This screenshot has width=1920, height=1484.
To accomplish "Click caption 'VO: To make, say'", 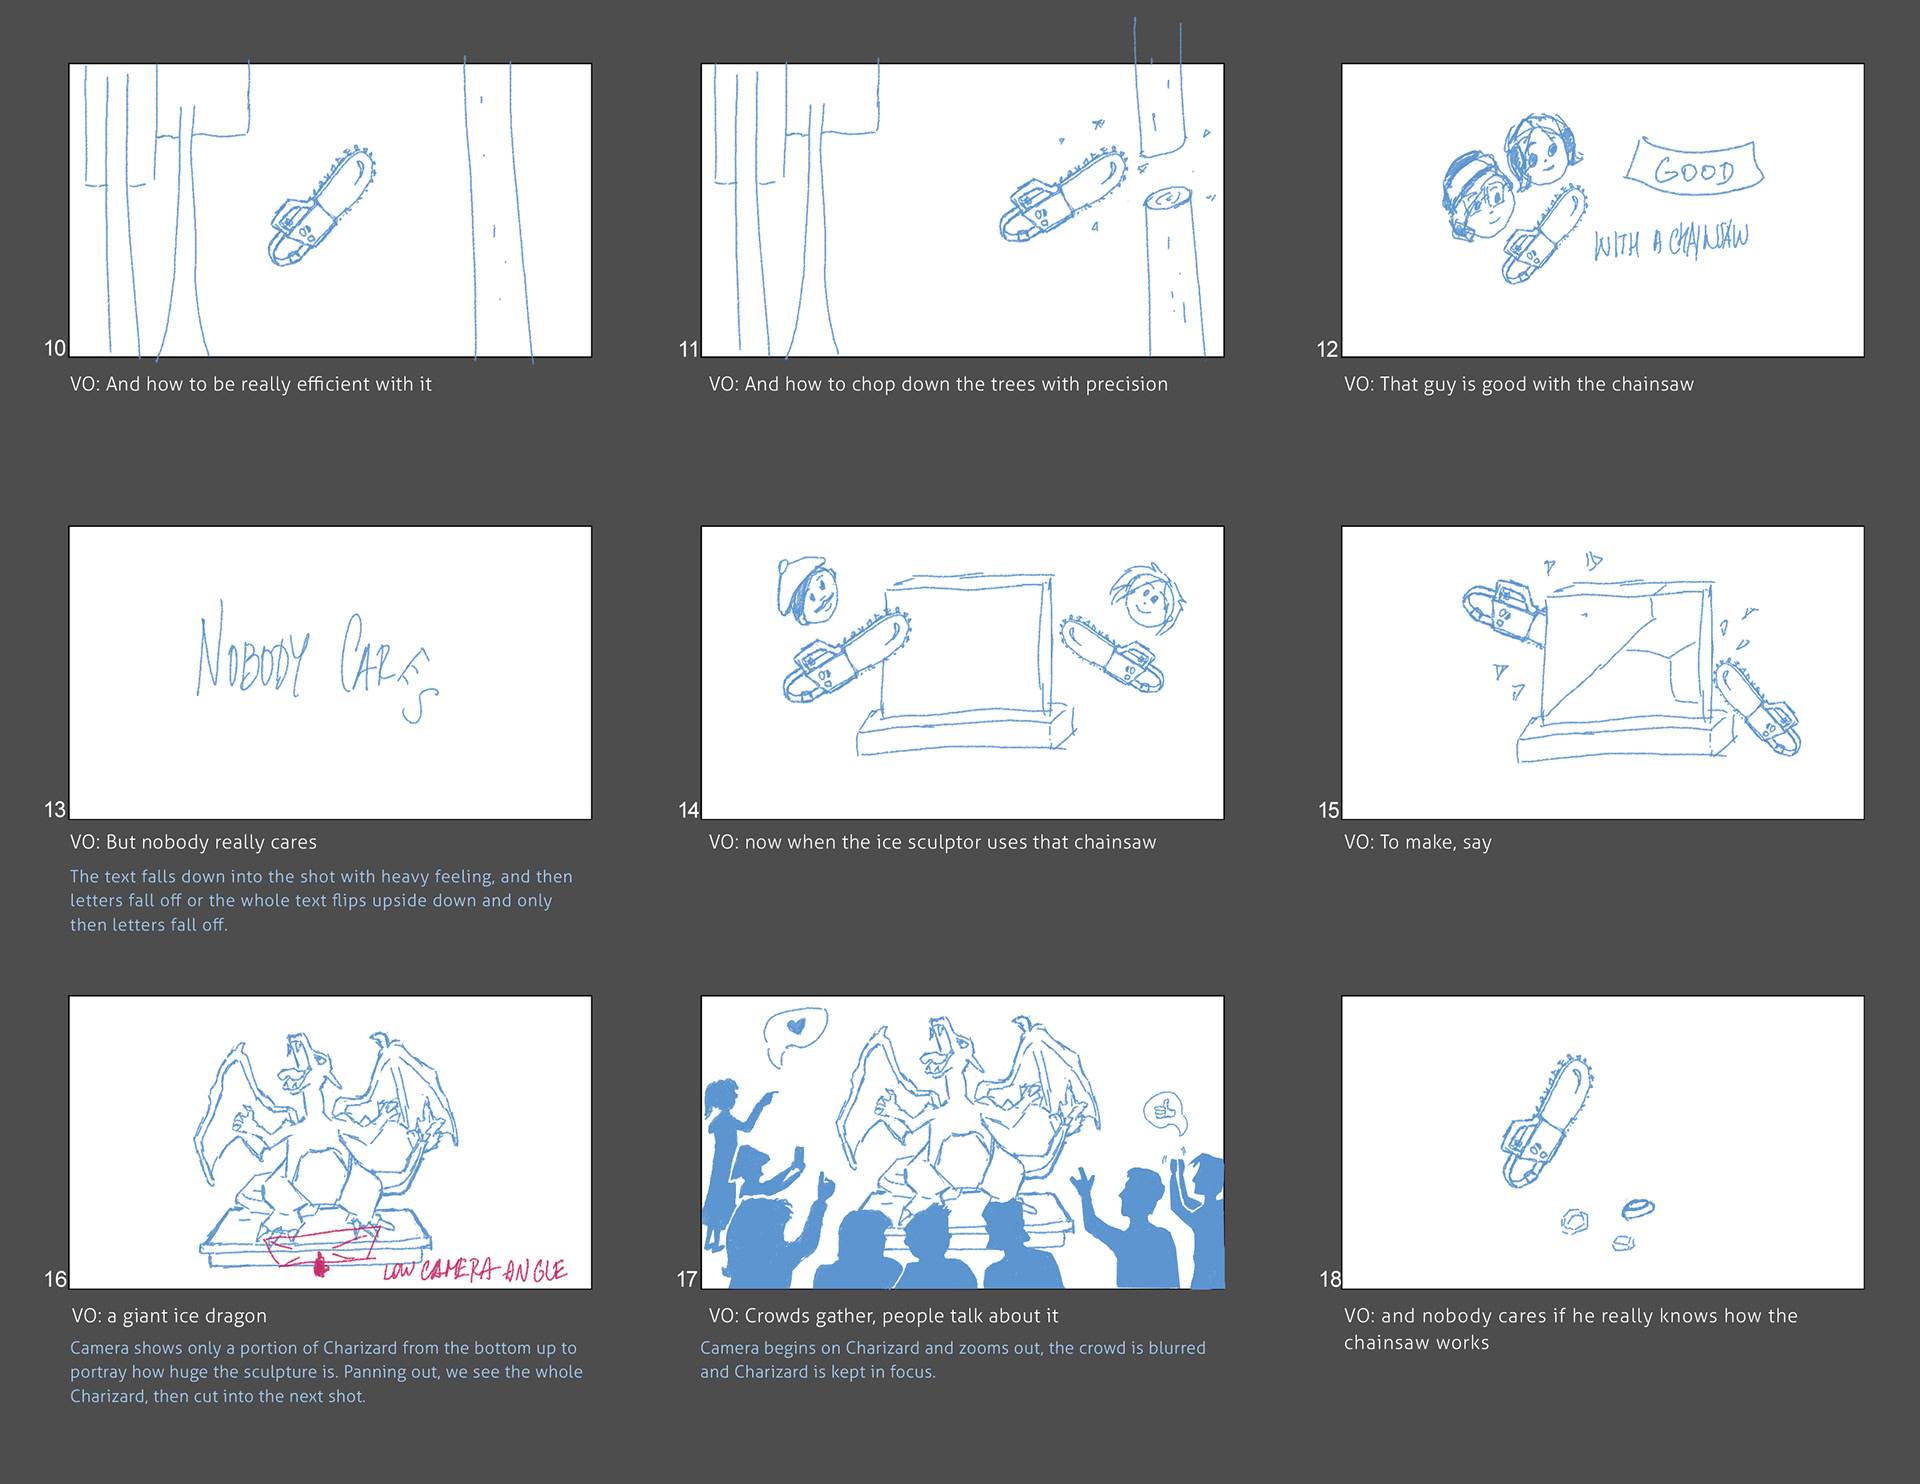I will tap(1417, 842).
